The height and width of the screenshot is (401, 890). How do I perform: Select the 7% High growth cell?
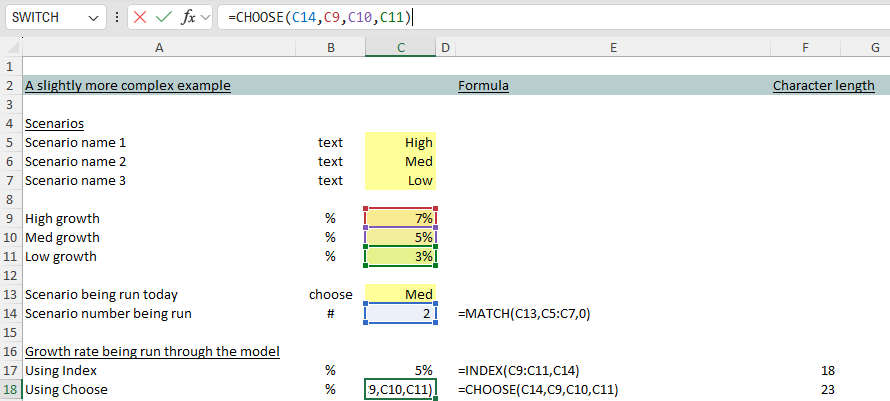400,218
